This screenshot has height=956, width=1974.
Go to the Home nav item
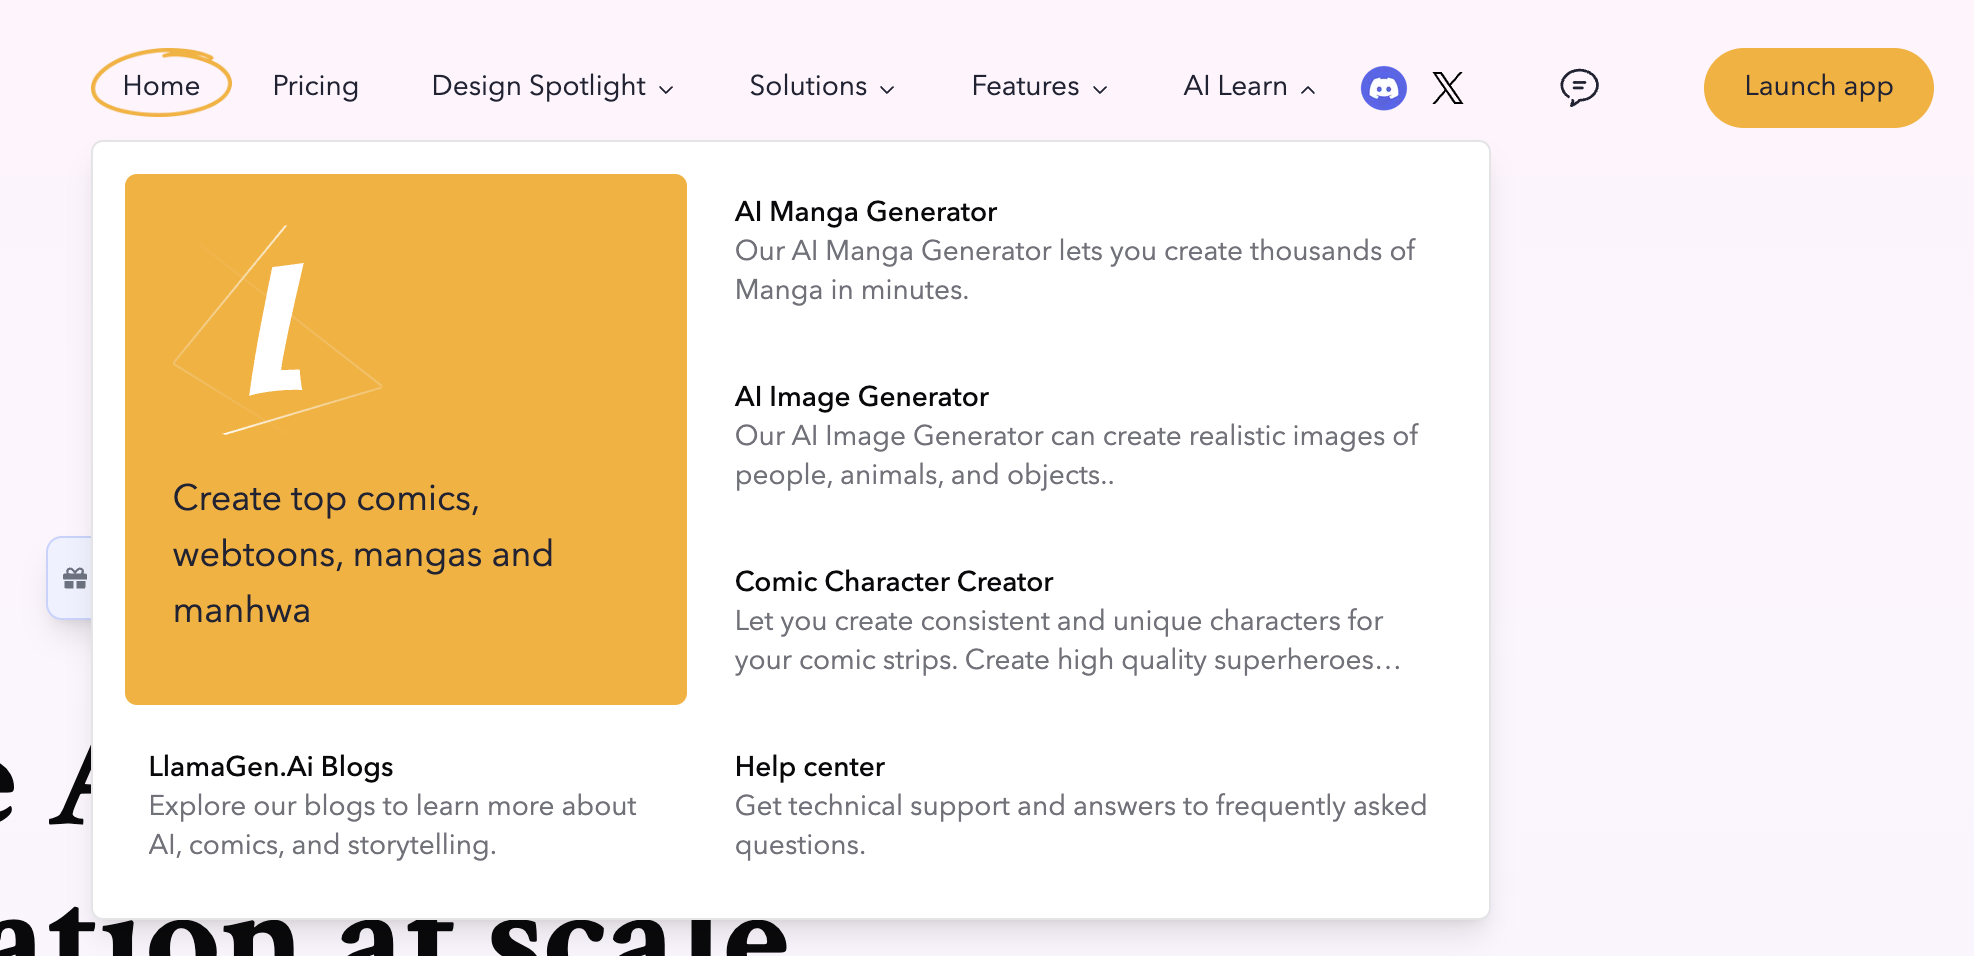[161, 86]
